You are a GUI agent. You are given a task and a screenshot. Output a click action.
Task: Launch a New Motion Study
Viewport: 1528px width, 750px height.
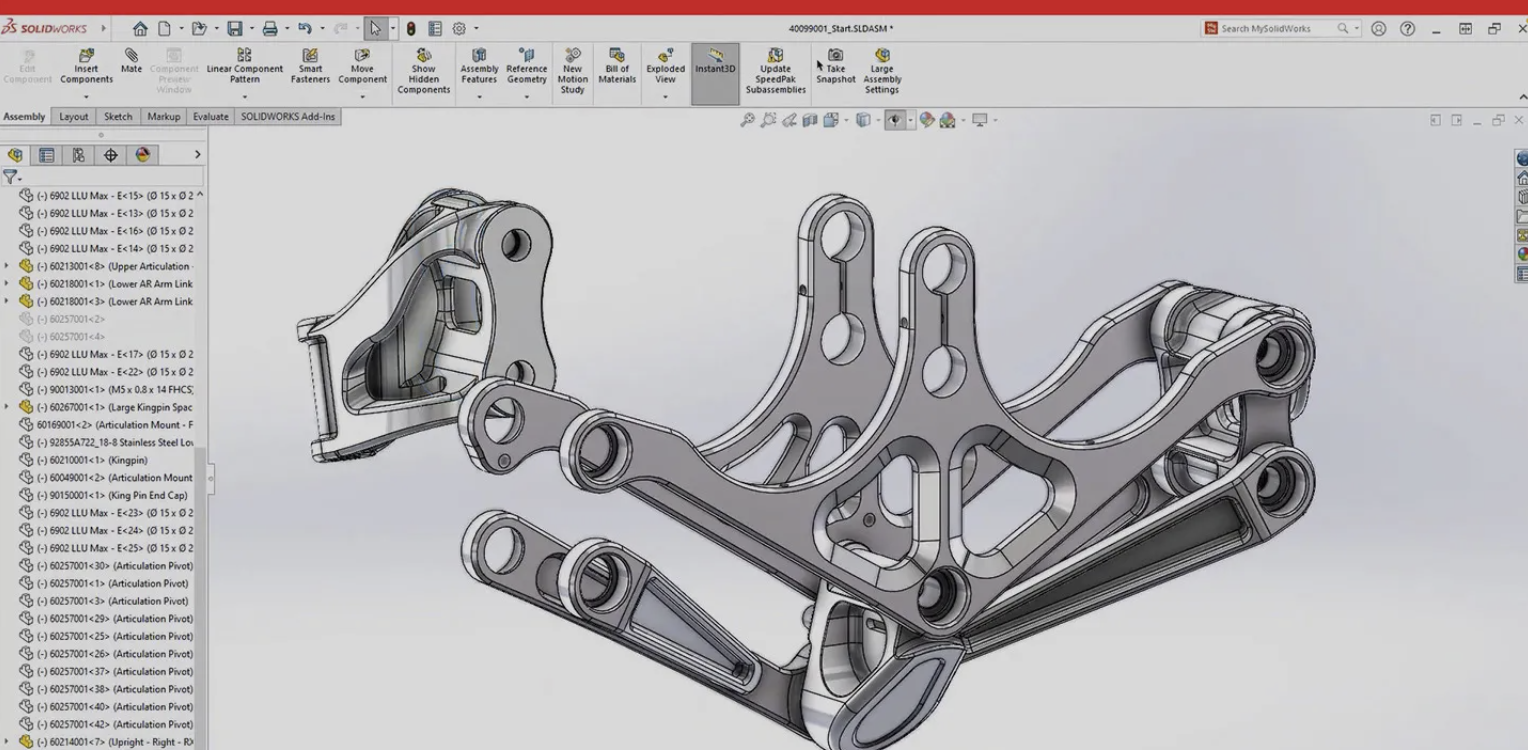pos(572,64)
